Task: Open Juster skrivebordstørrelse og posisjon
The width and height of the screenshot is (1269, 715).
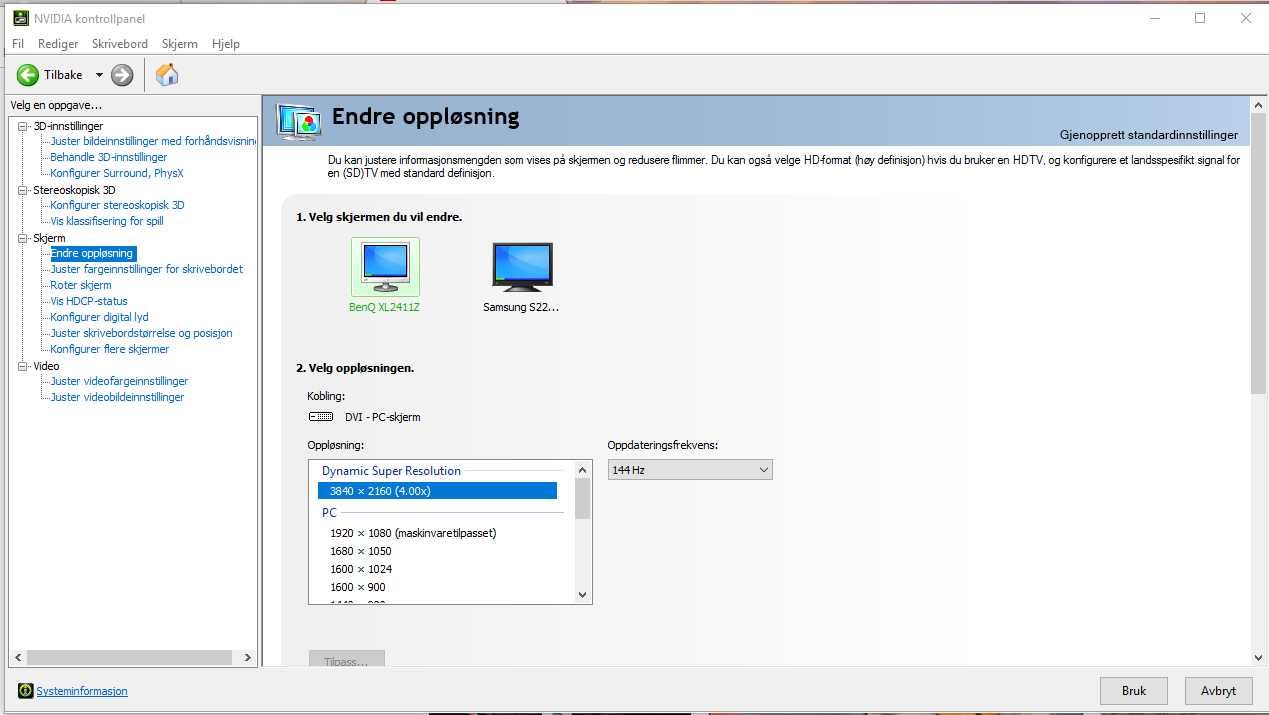Action: point(142,333)
